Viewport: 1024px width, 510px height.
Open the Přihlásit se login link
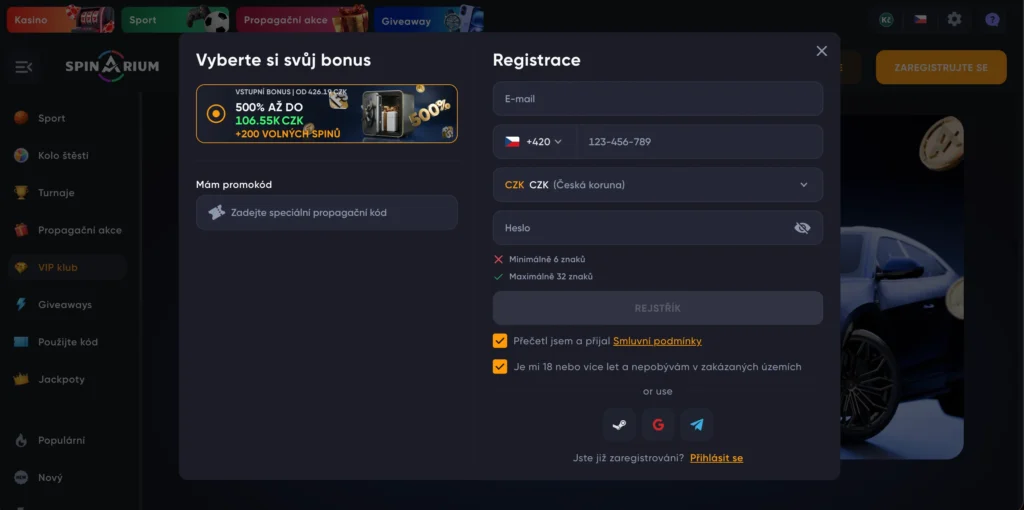[716, 458]
